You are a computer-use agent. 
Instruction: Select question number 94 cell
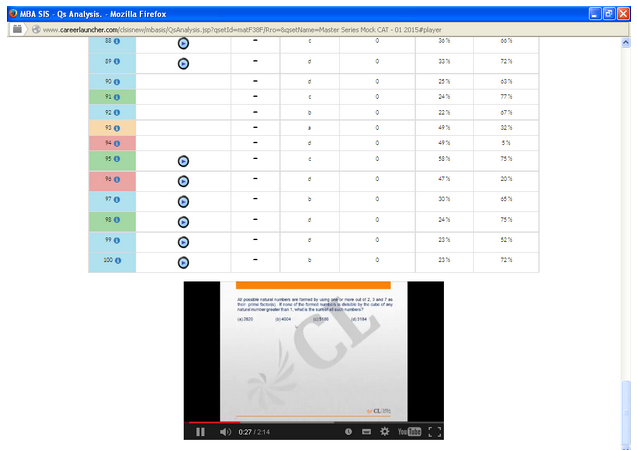pos(112,143)
